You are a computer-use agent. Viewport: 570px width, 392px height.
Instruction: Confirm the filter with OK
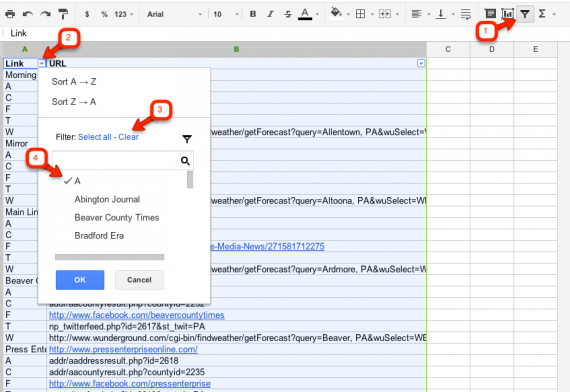(80, 280)
